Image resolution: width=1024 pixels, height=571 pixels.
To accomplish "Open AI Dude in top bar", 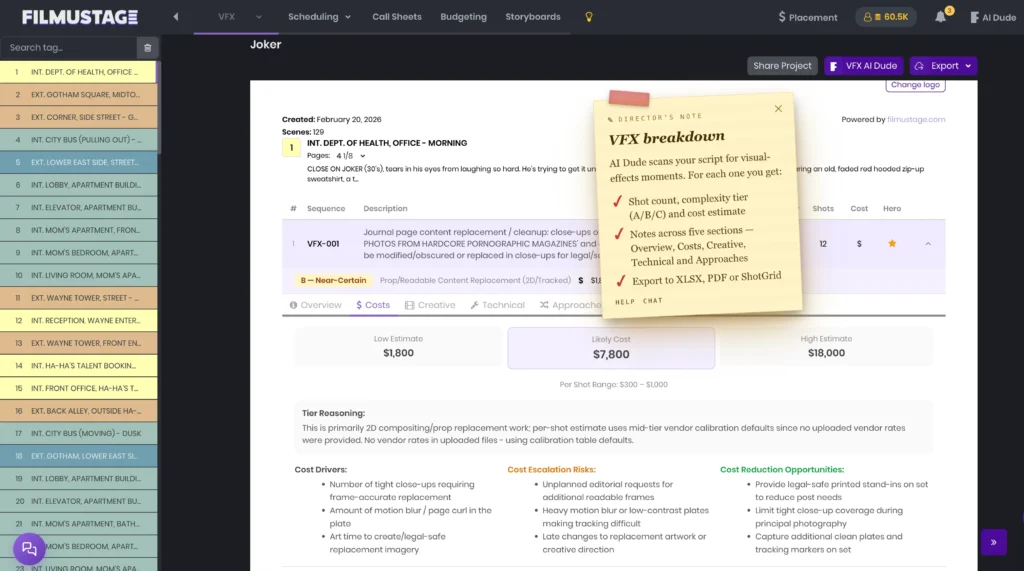I will pyautogui.click(x=993, y=18).
